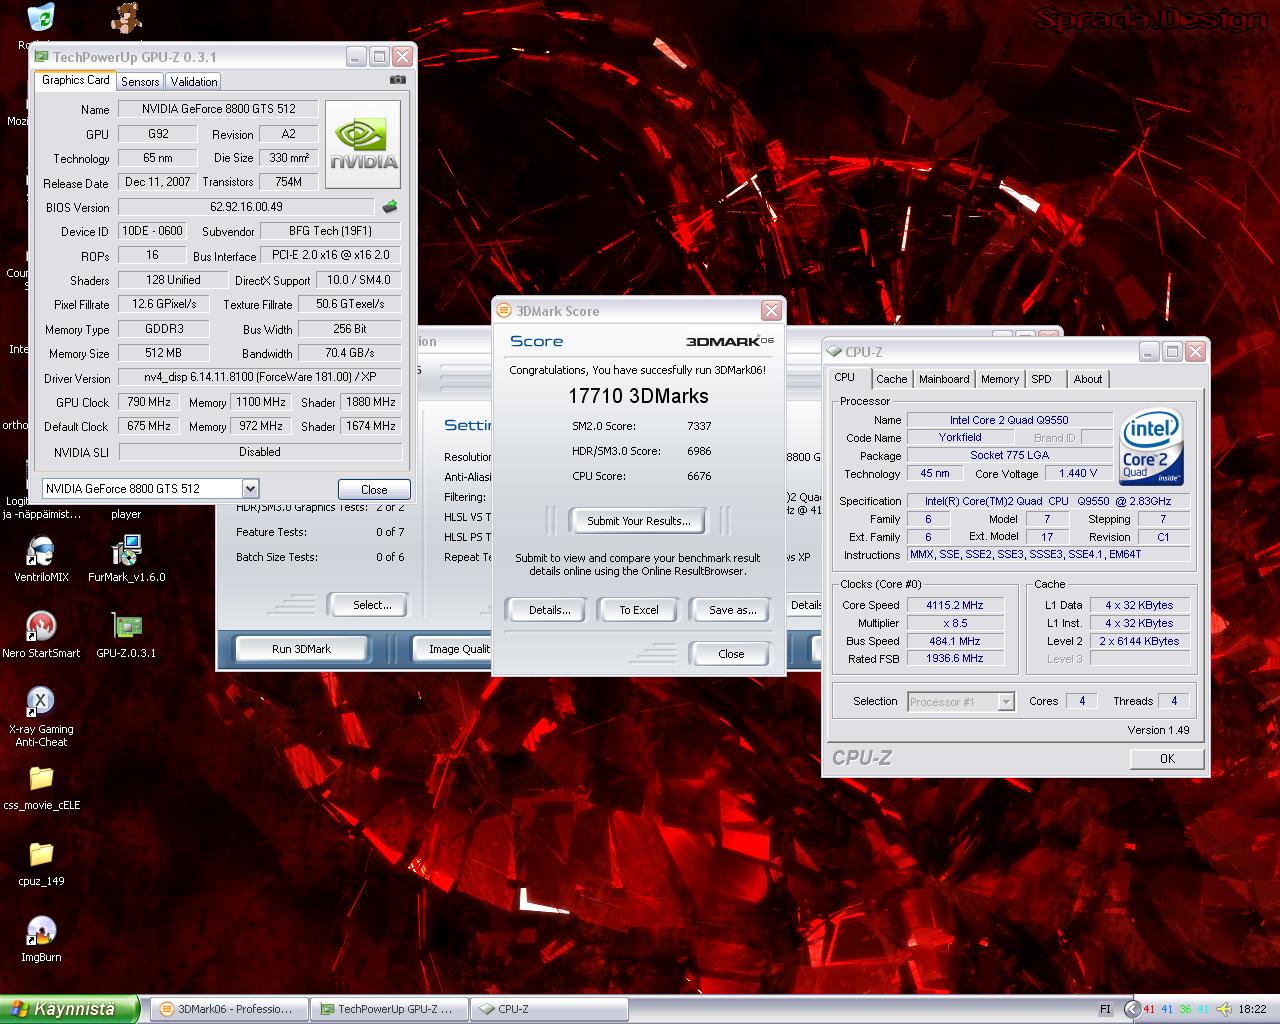1280x1024 pixels.
Task: Click the volume speaker tray icon
Action: (x=1222, y=1009)
